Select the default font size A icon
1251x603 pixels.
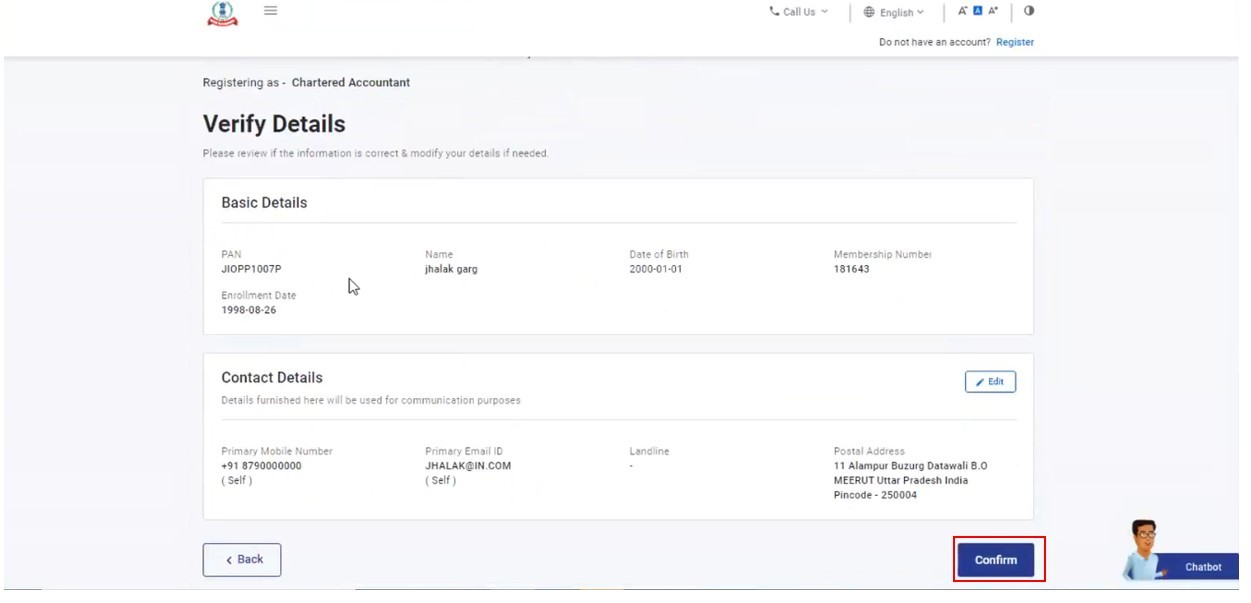(978, 12)
